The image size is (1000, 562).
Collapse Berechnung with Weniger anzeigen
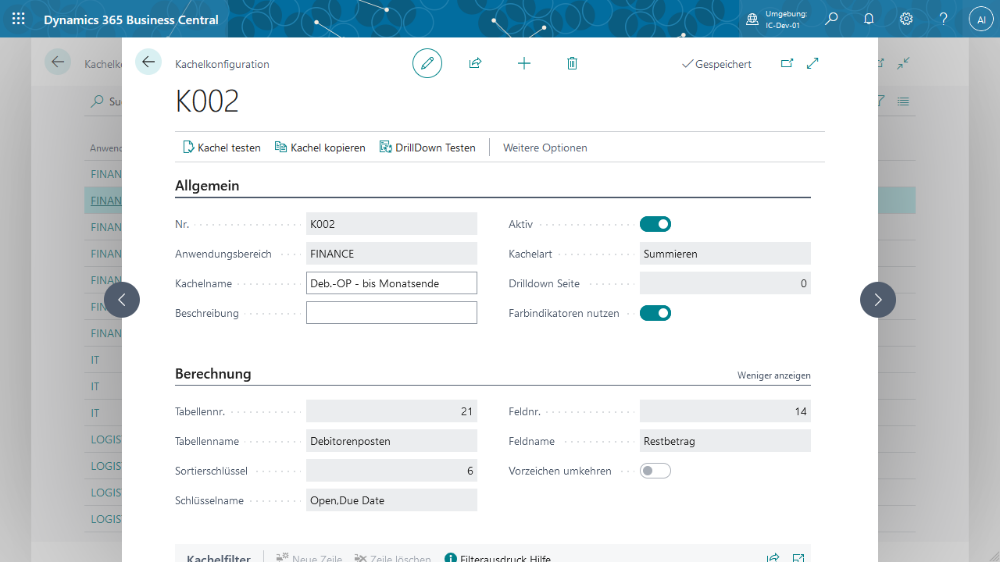coord(773,376)
